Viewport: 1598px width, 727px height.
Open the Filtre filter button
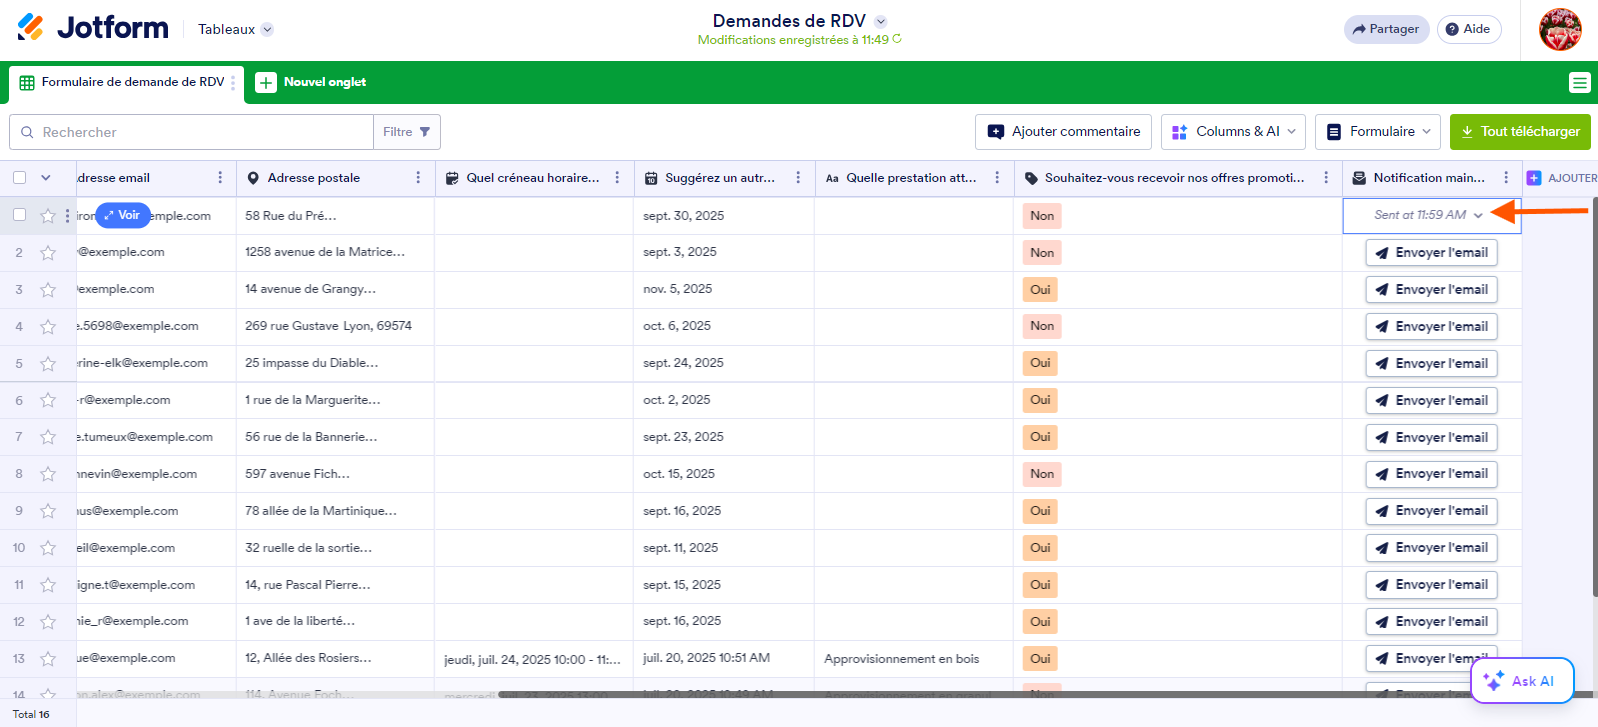[x=406, y=132]
